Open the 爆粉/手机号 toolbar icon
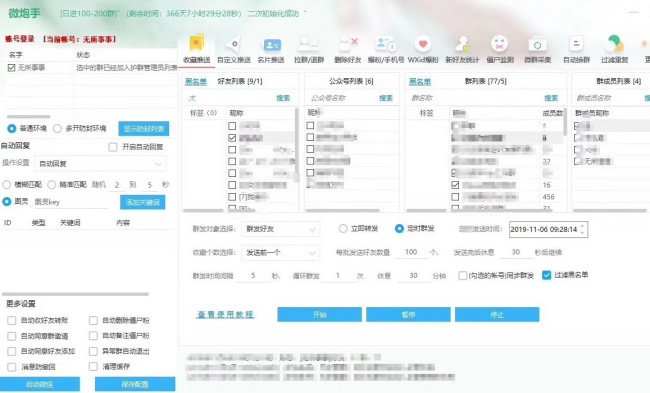The height and width of the screenshot is (393, 650). coord(386,44)
